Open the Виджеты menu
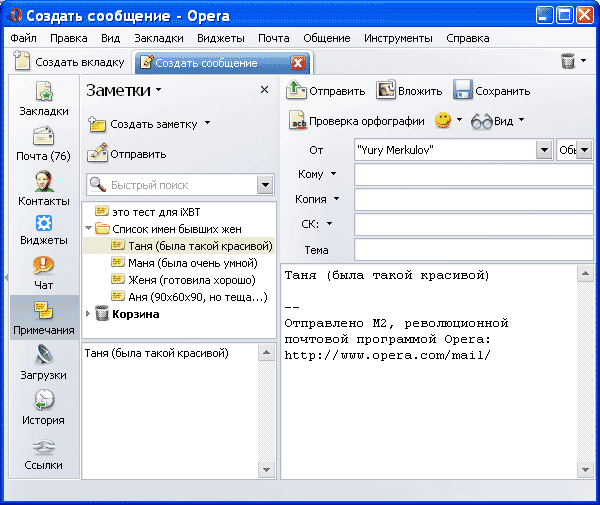The image size is (600, 505). (221, 38)
